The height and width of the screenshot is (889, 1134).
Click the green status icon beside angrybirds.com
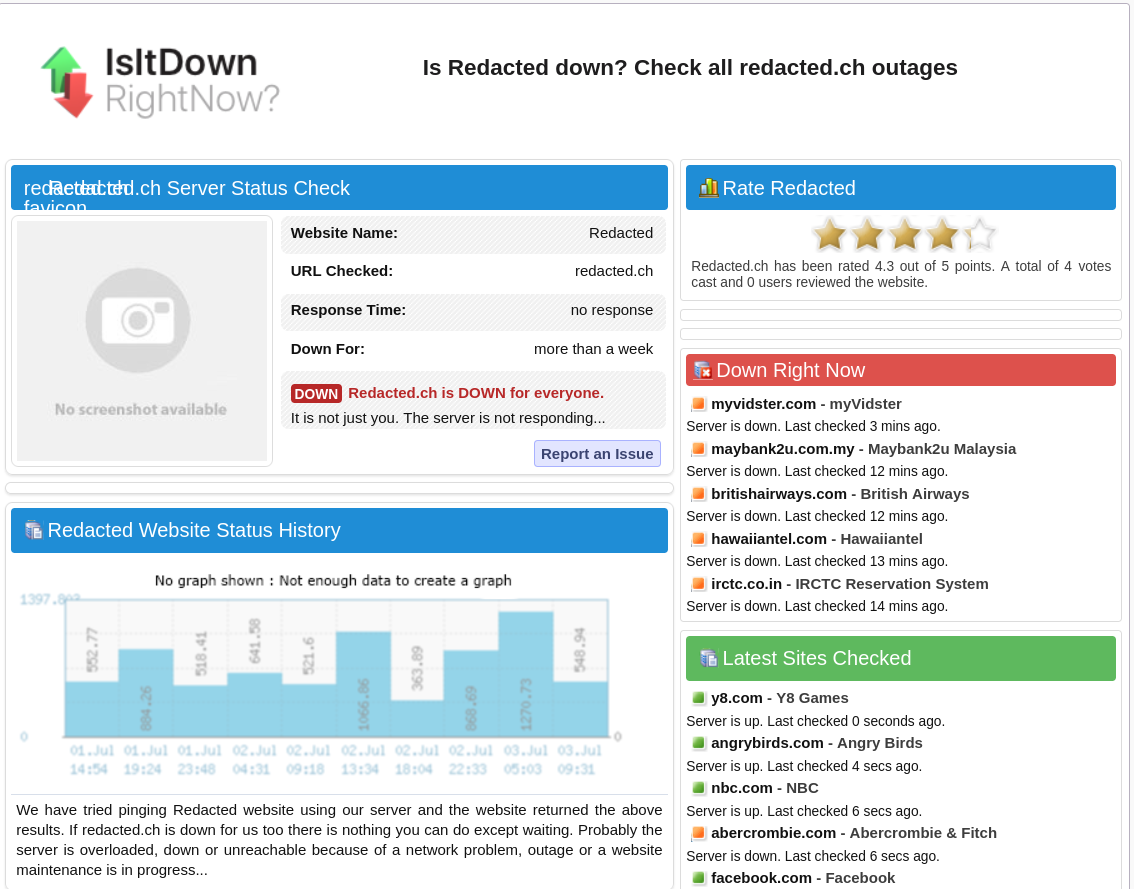[698, 743]
